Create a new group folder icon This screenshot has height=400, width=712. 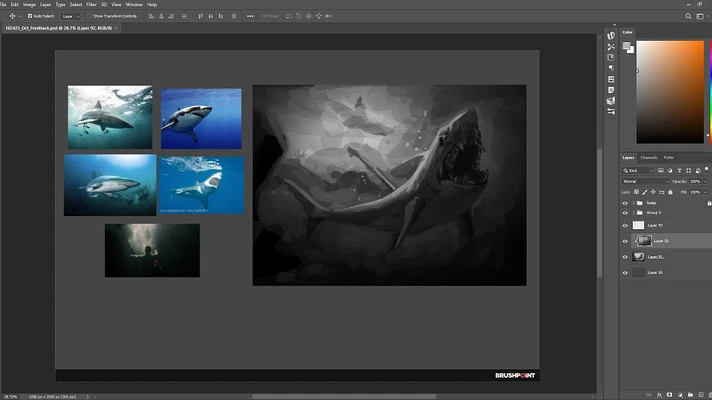690,395
